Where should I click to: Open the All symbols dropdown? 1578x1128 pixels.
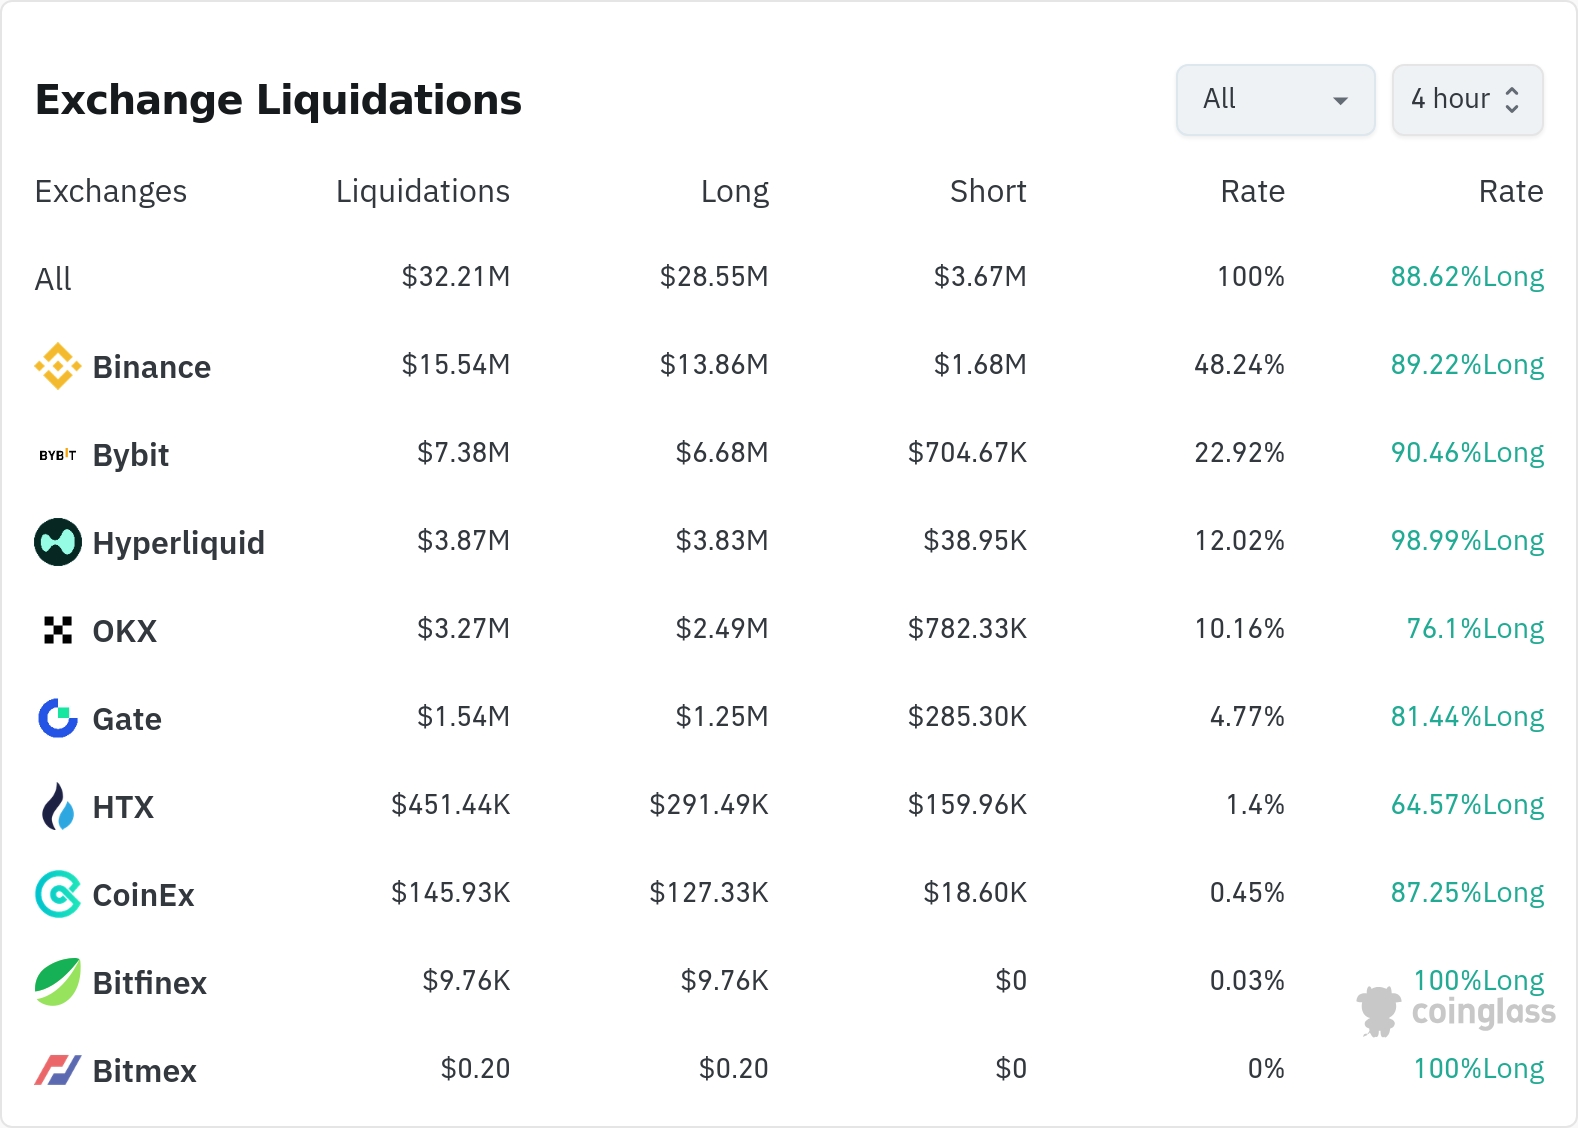click(1275, 100)
